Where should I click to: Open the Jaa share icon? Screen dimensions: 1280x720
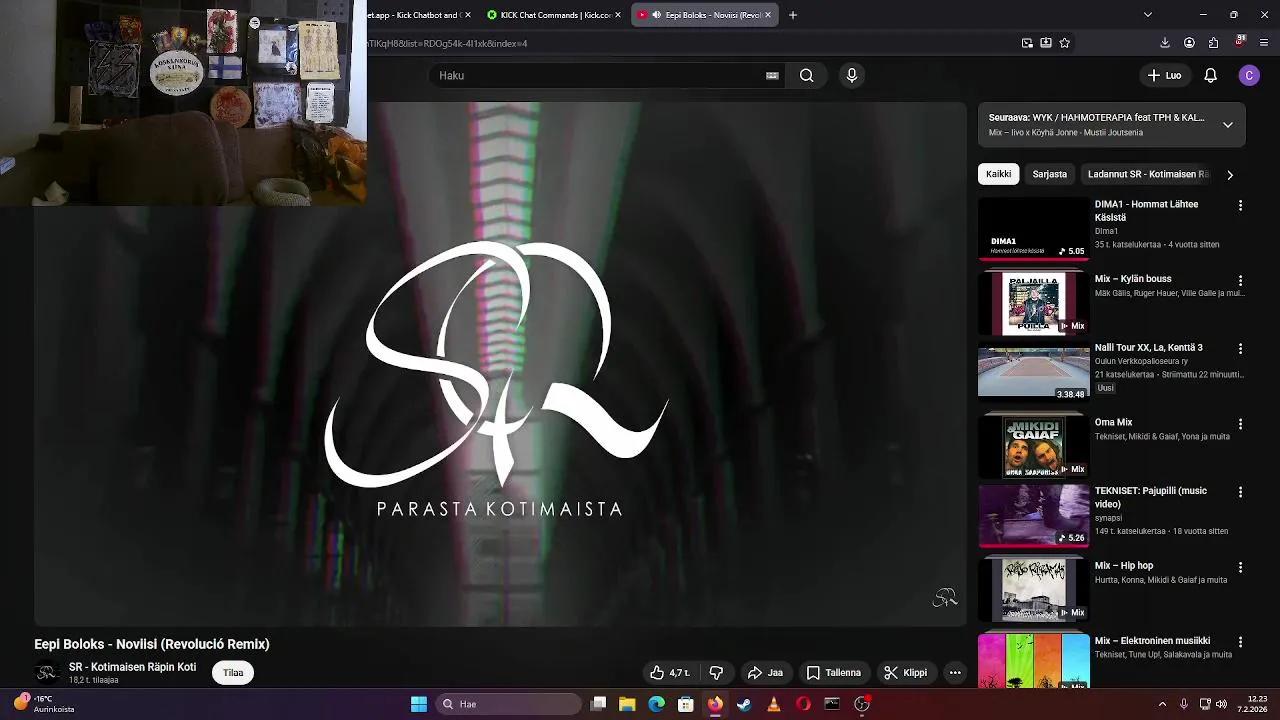click(x=754, y=672)
